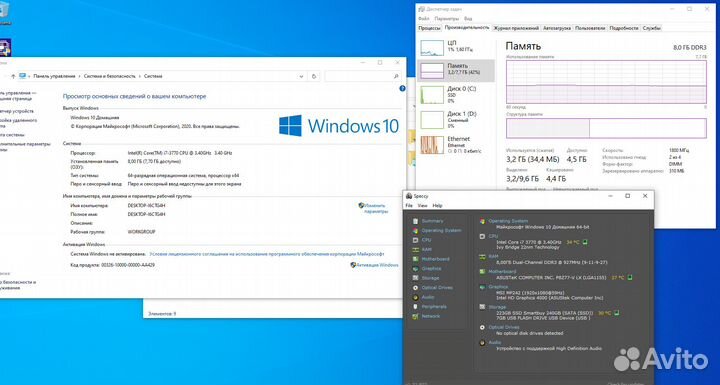
Task: Click the Intel Core i7 3770 line in Speccy
Action: pos(529,242)
